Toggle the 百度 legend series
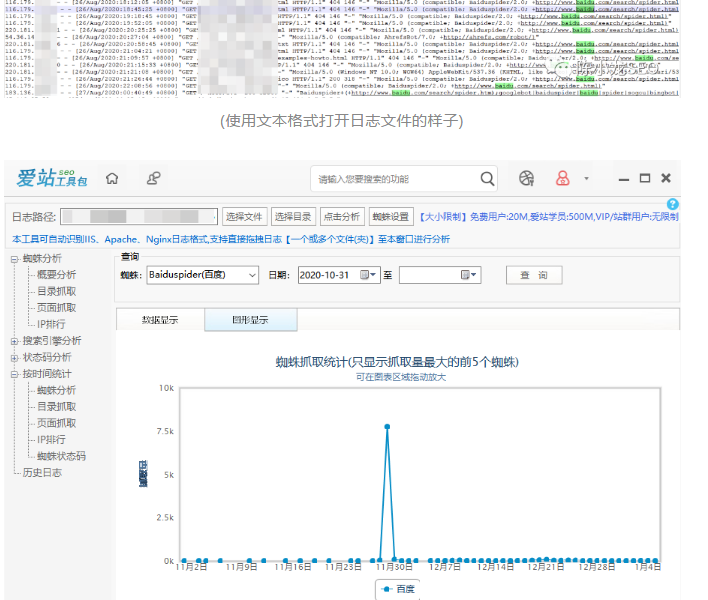The width and height of the screenshot is (708, 600). (x=398, y=589)
